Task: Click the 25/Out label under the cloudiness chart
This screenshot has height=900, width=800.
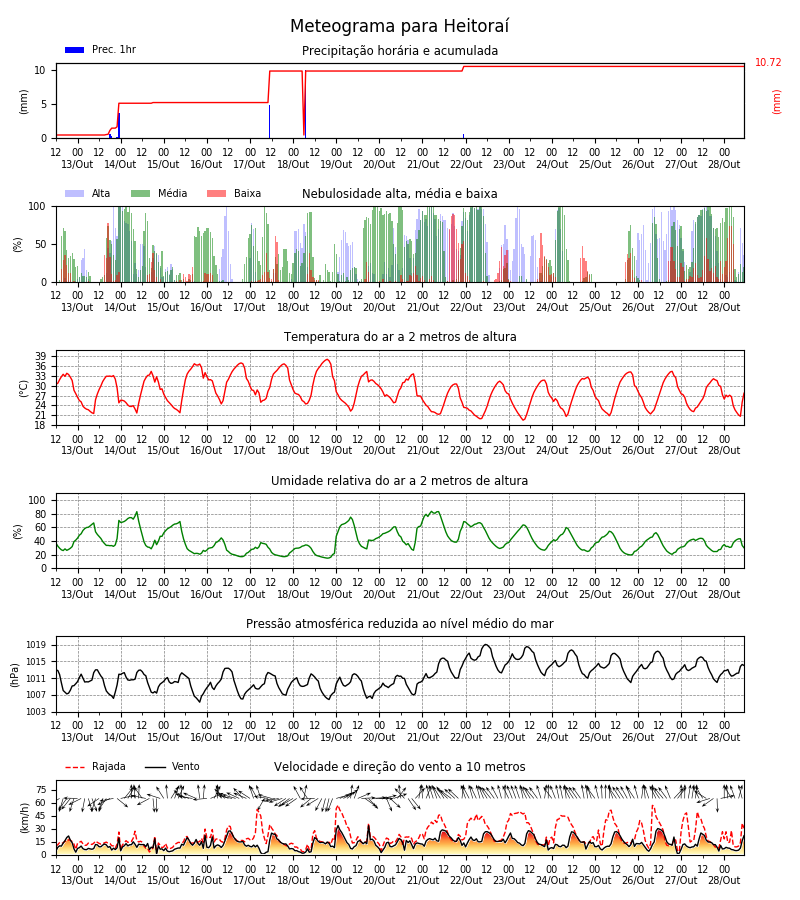Action: click(x=595, y=308)
